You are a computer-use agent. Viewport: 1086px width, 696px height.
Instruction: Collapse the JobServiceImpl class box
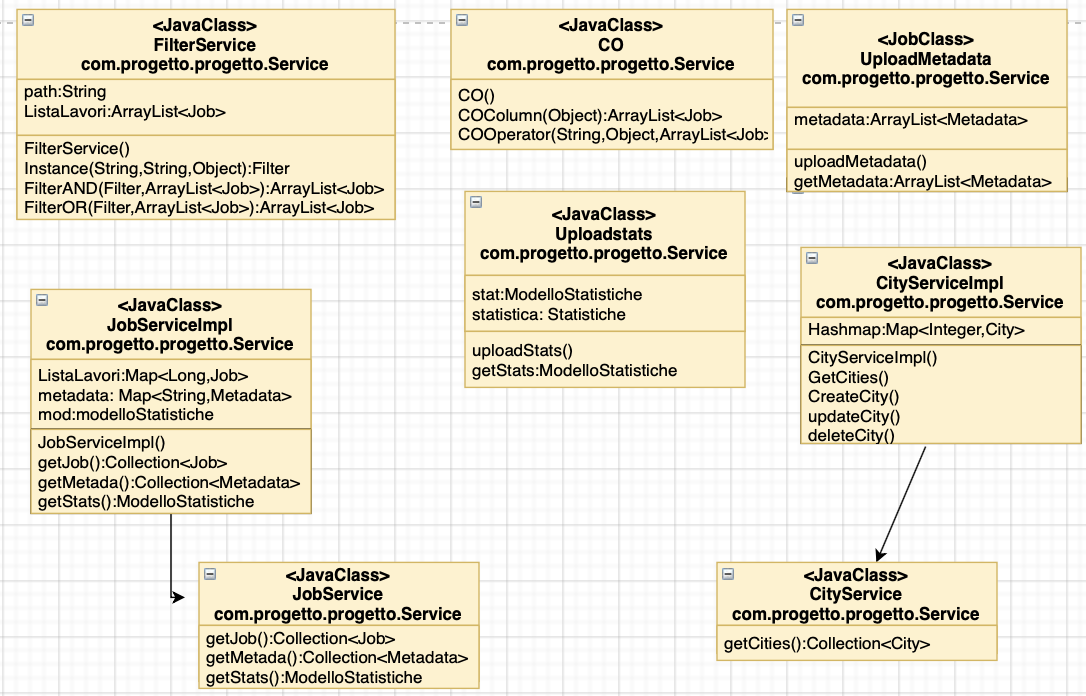tap(42, 300)
